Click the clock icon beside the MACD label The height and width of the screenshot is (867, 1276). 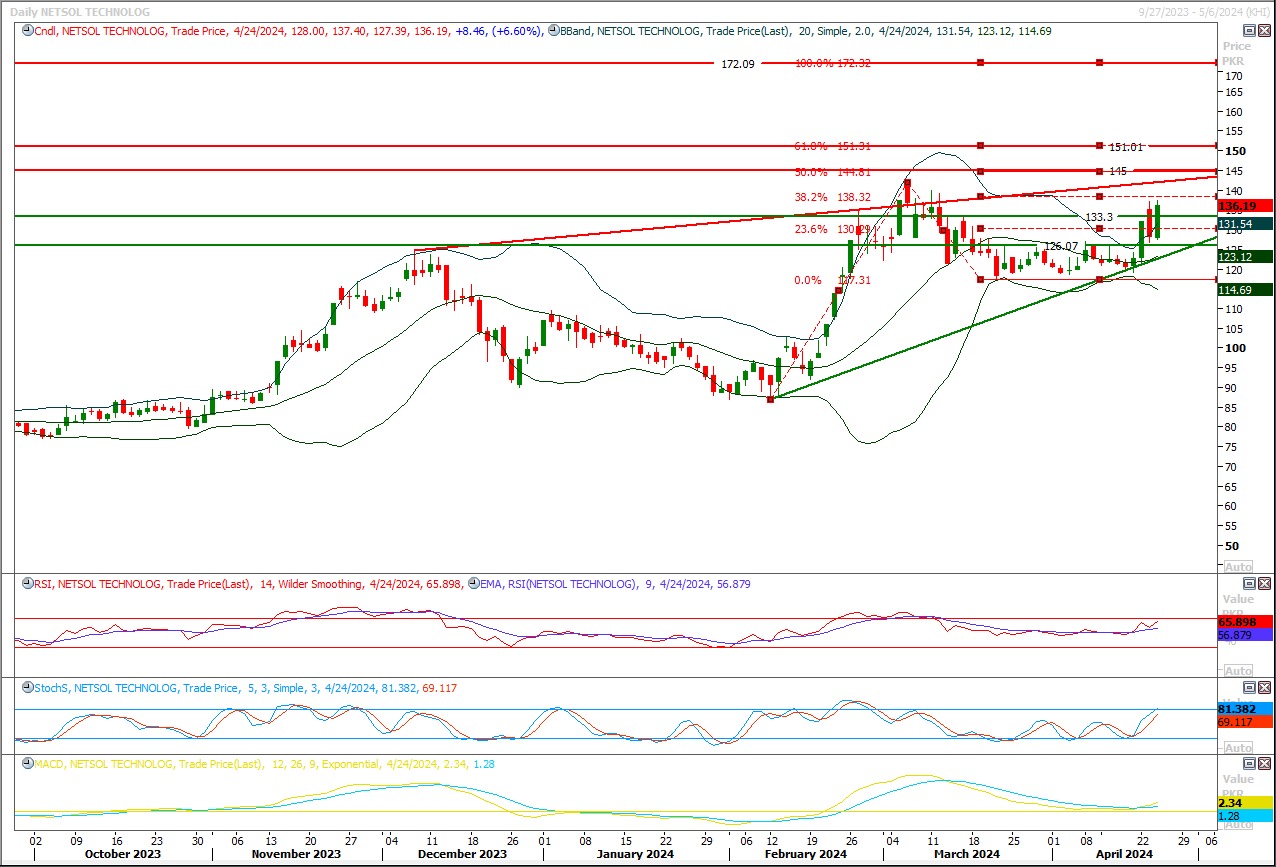pyautogui.click(x=26, y=764)
